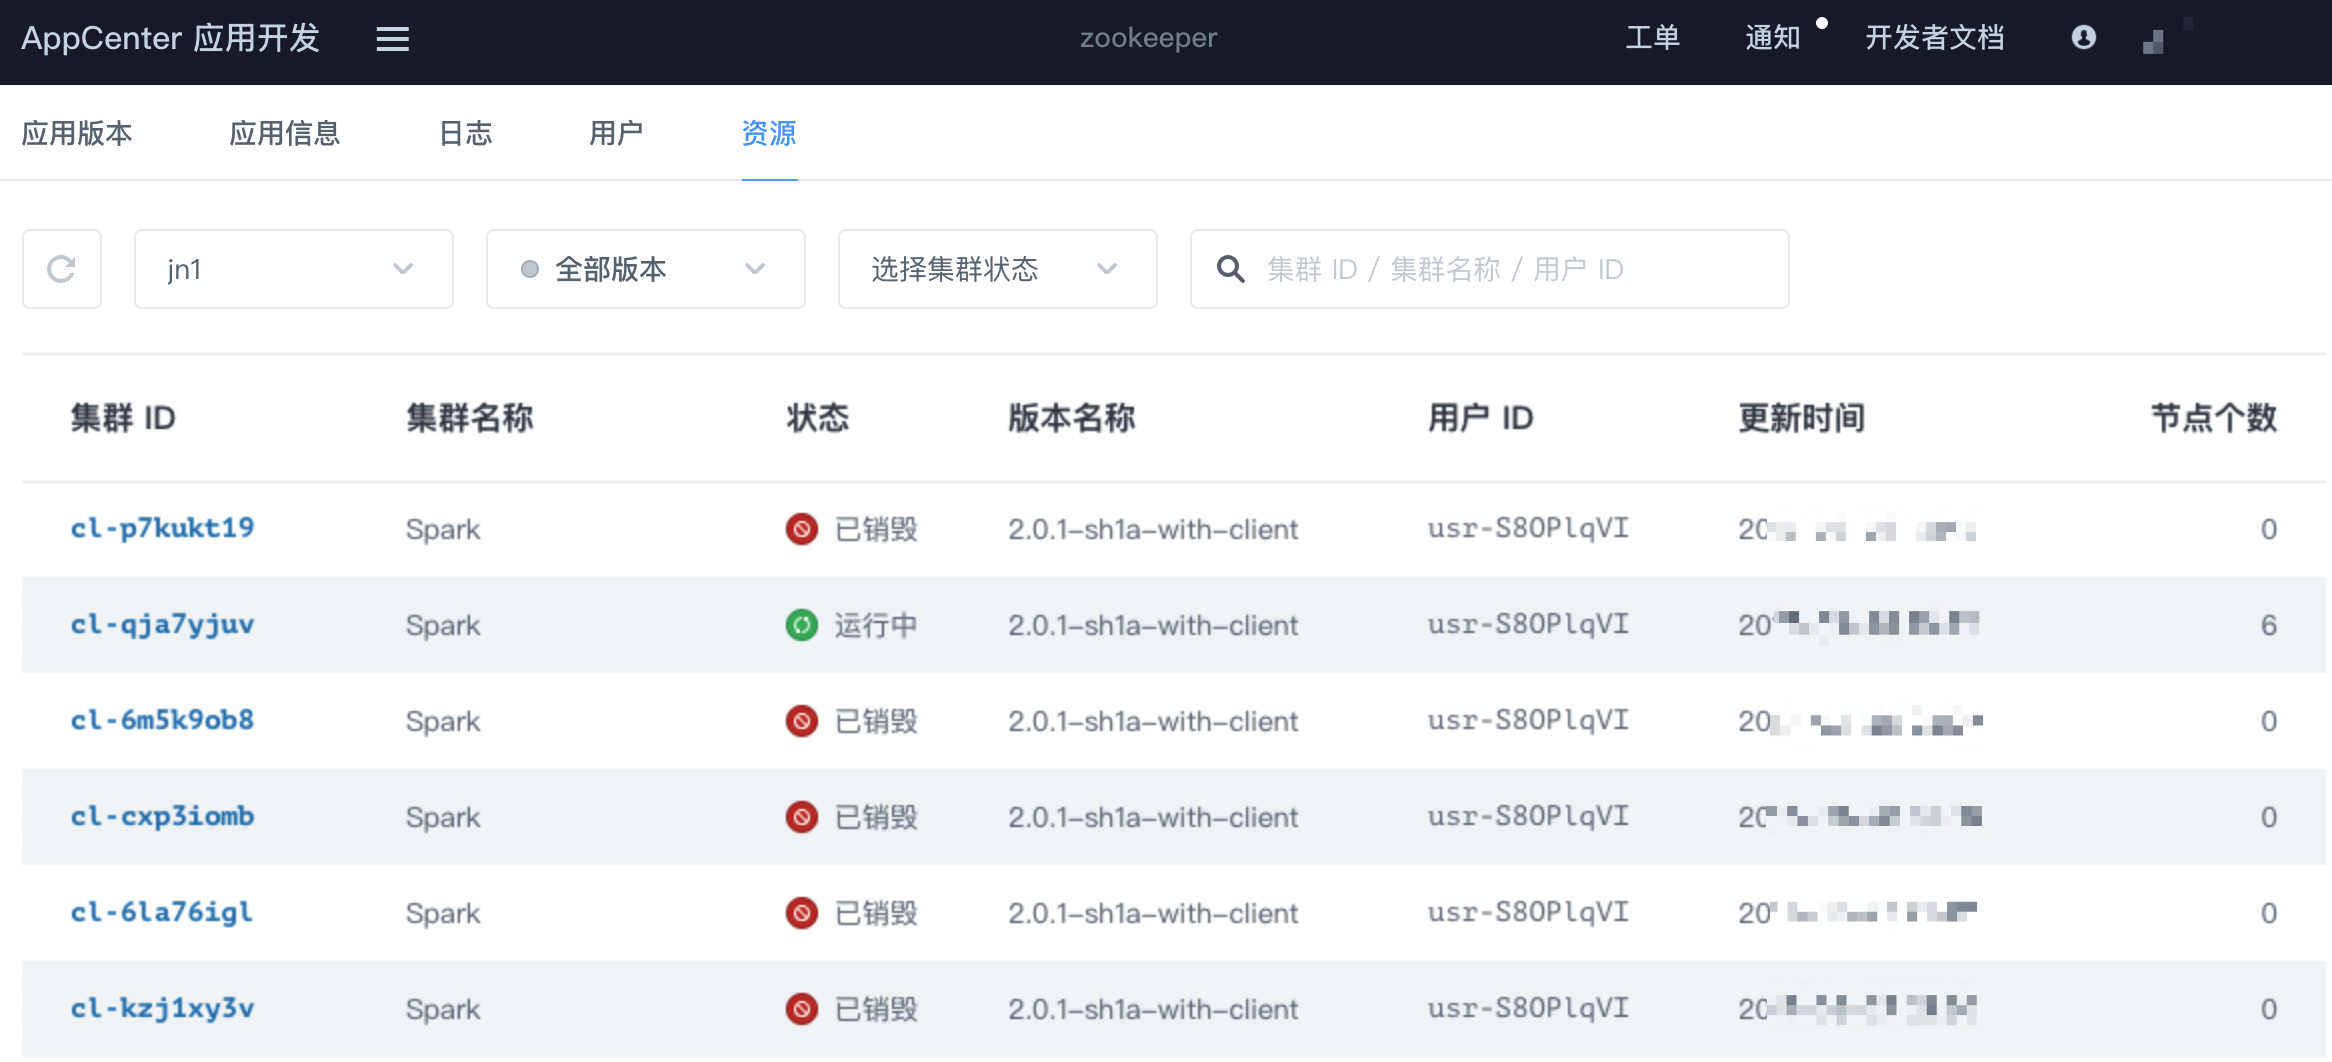Click node count 0 in cl-kzj1xy3v row
The height and width of the screenshot is (1062, 2332).
coord(2269,1009)
